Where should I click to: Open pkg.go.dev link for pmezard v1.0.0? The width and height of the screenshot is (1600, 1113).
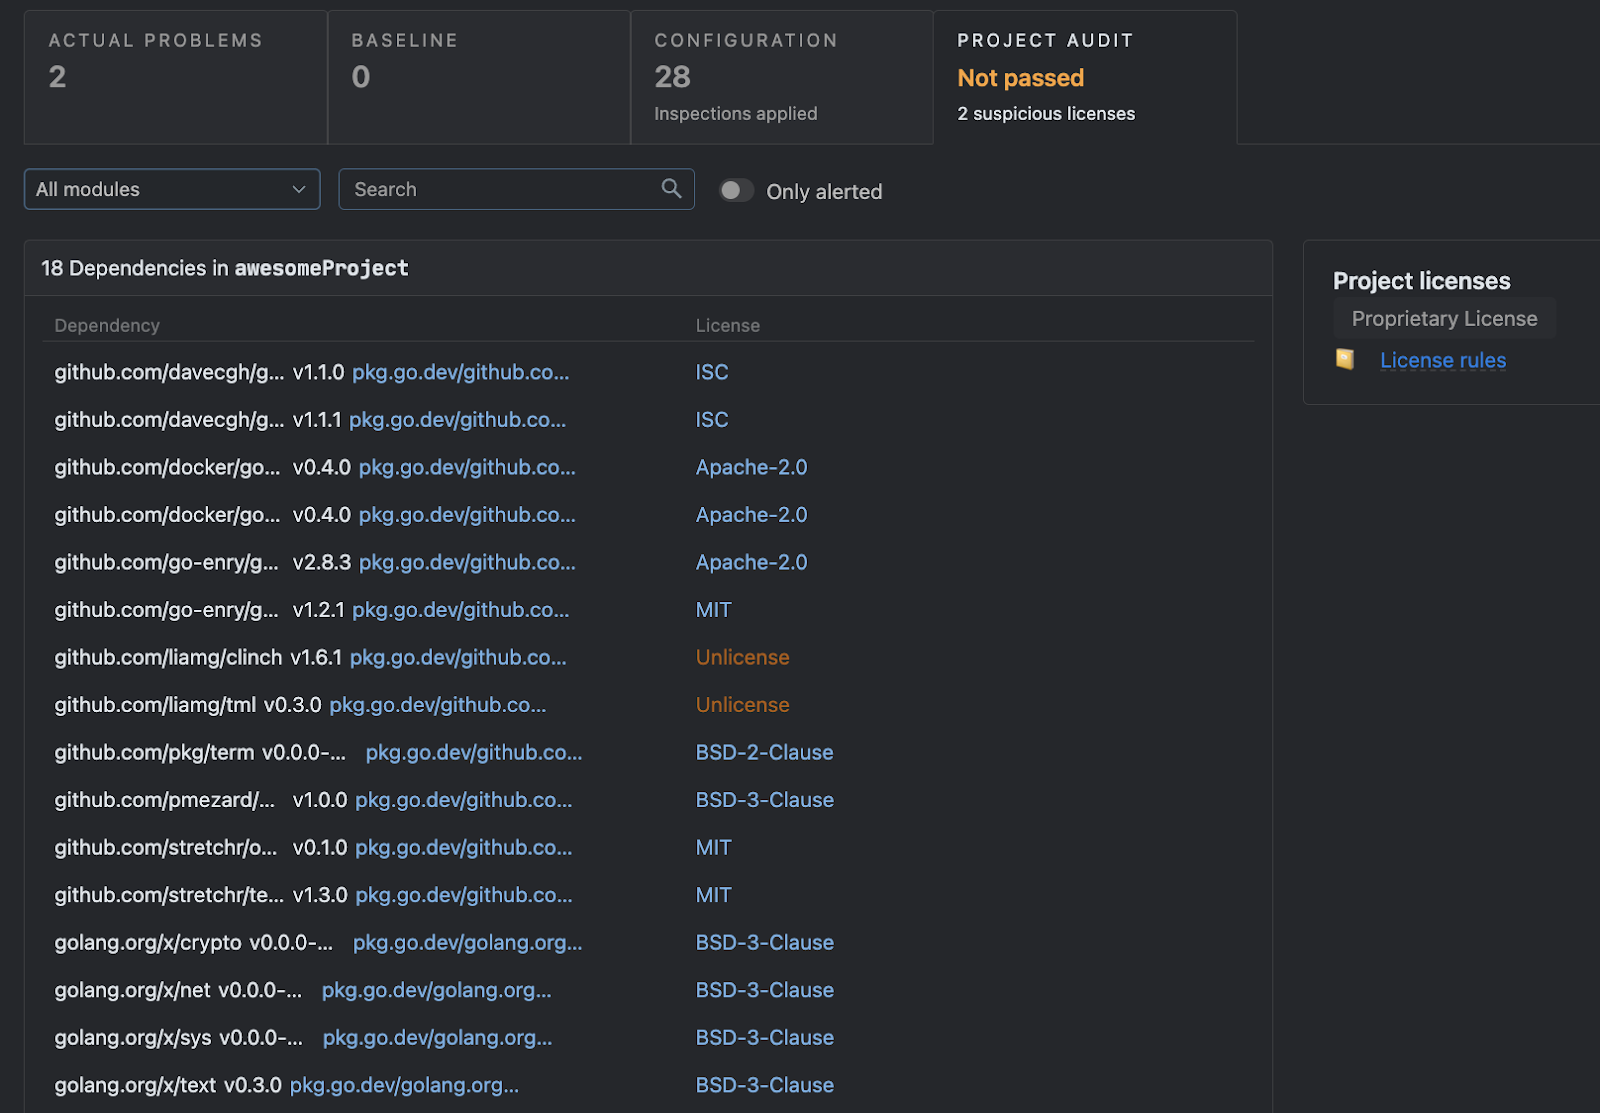coord(464,800)
